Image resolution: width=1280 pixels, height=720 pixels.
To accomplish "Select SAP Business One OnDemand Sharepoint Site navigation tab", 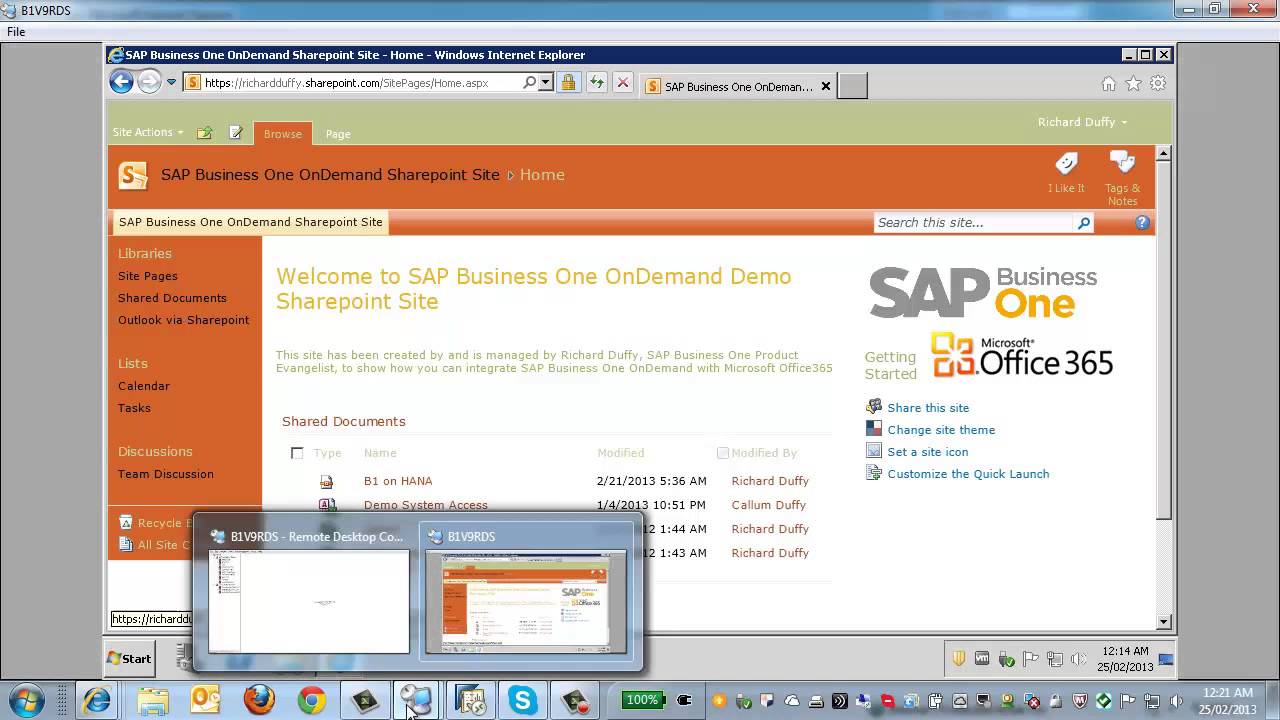I will click(x=250, y=222).
